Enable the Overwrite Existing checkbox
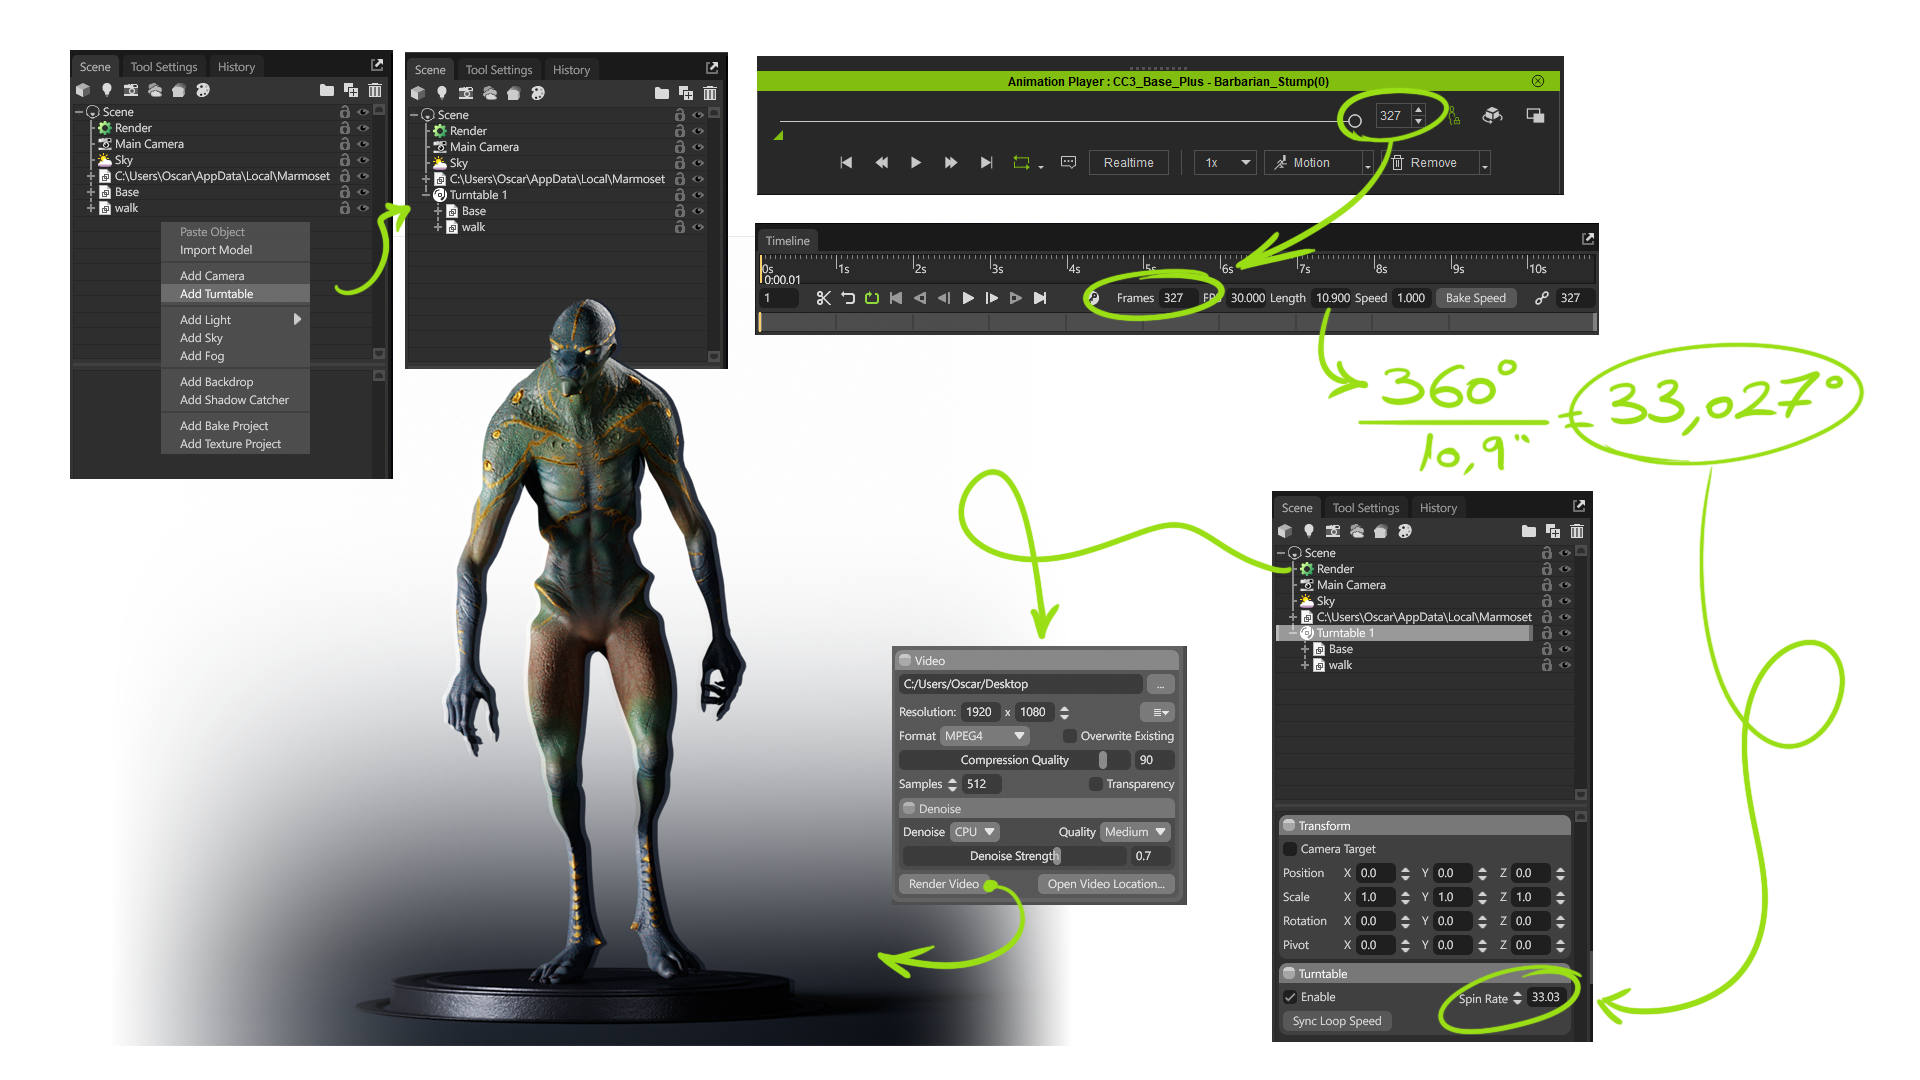1920x1080 pixels. click(1069, 736)
